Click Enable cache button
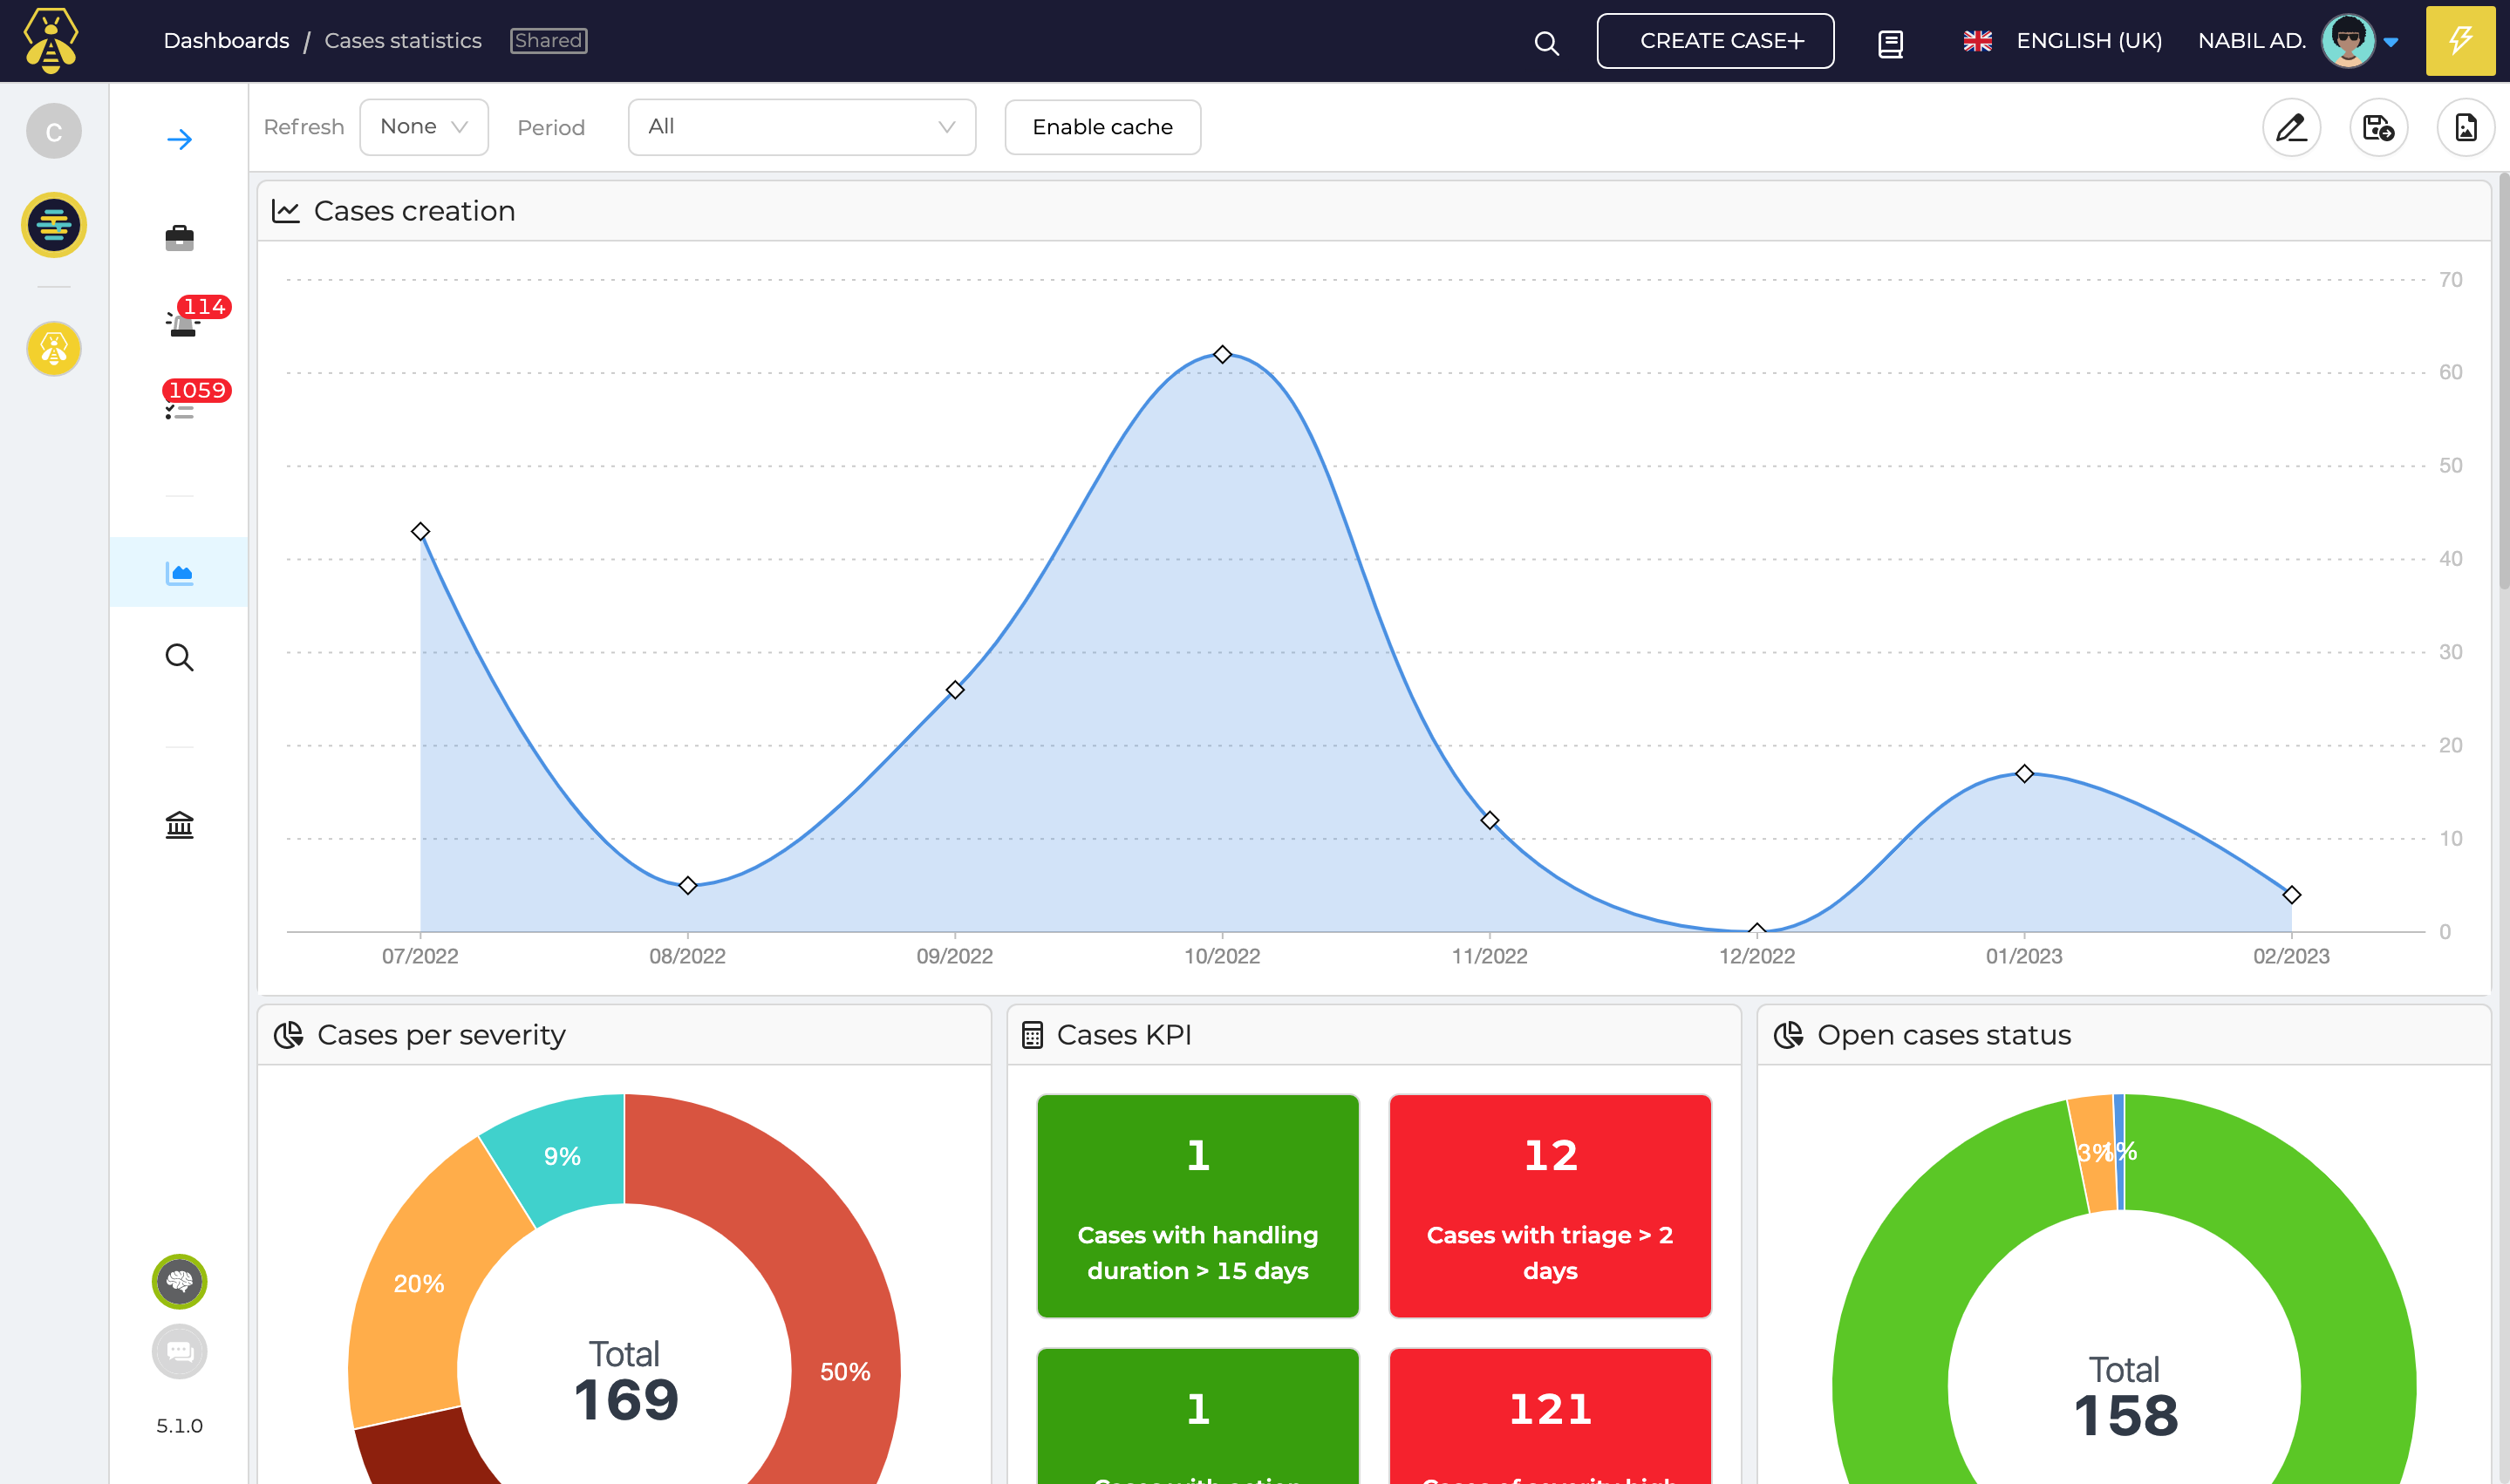 [x=1102, y=127]
